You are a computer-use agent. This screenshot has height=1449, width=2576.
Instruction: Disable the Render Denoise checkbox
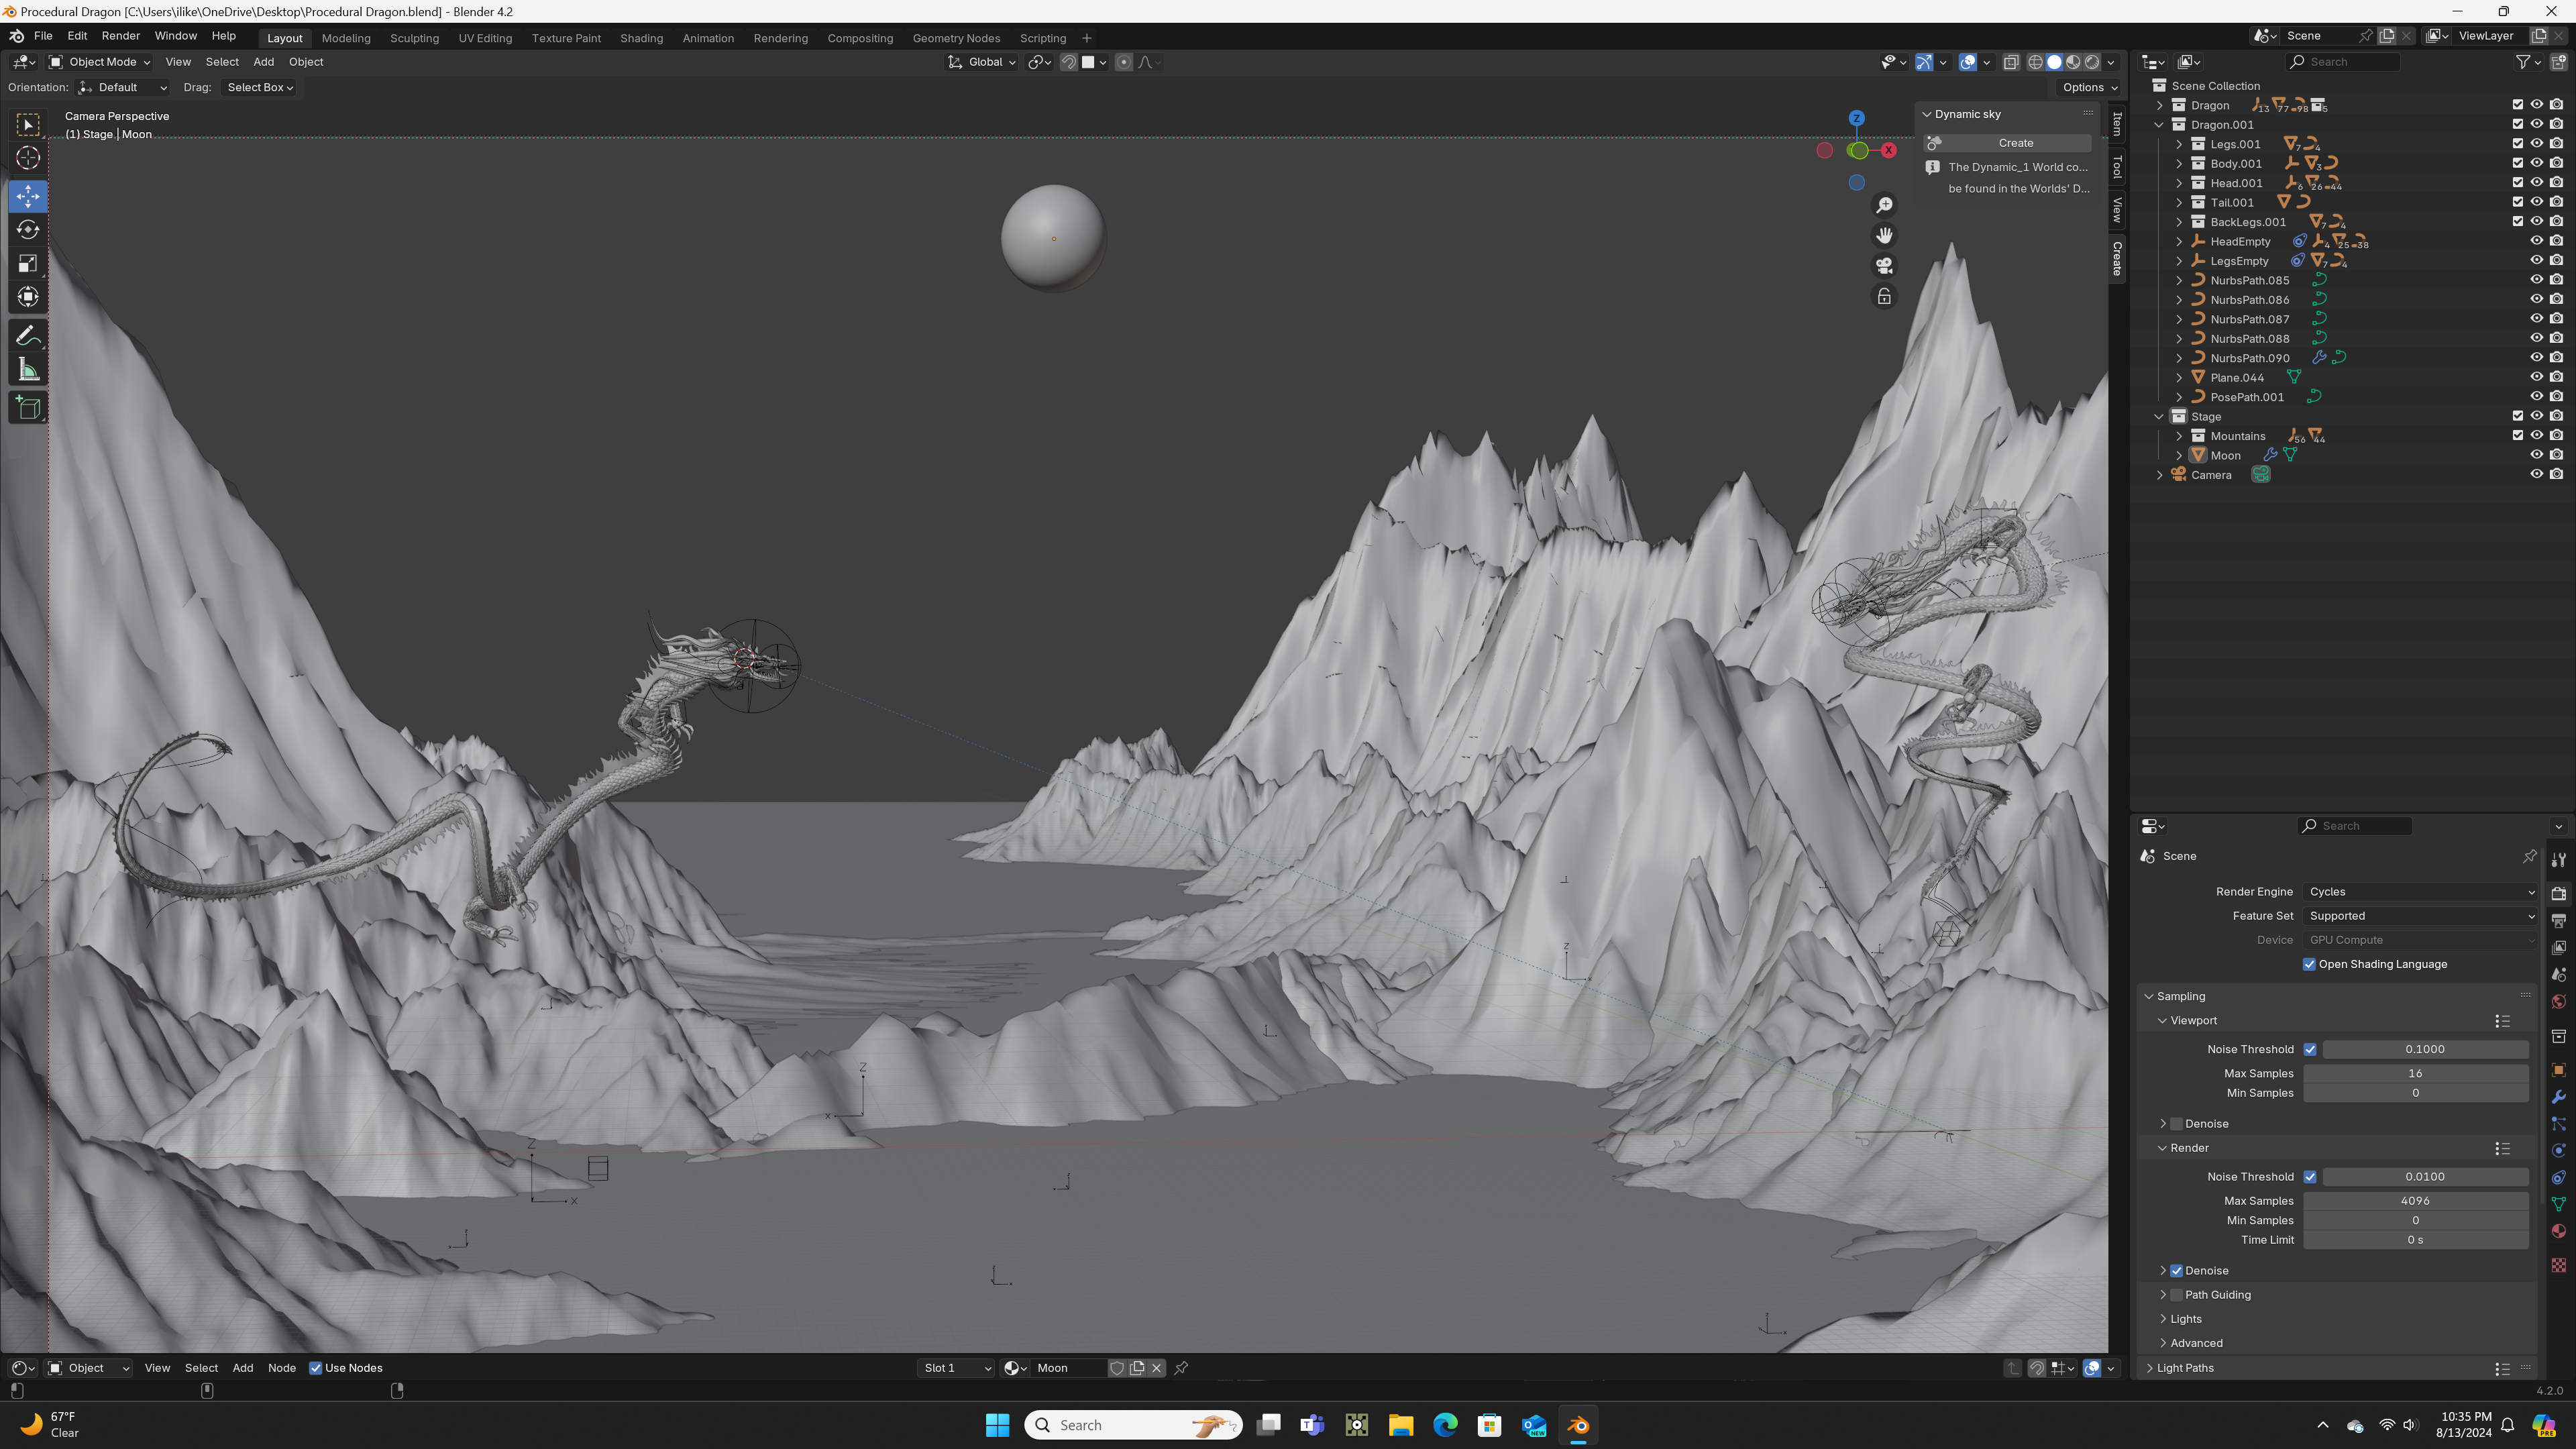point(2176,1271)
